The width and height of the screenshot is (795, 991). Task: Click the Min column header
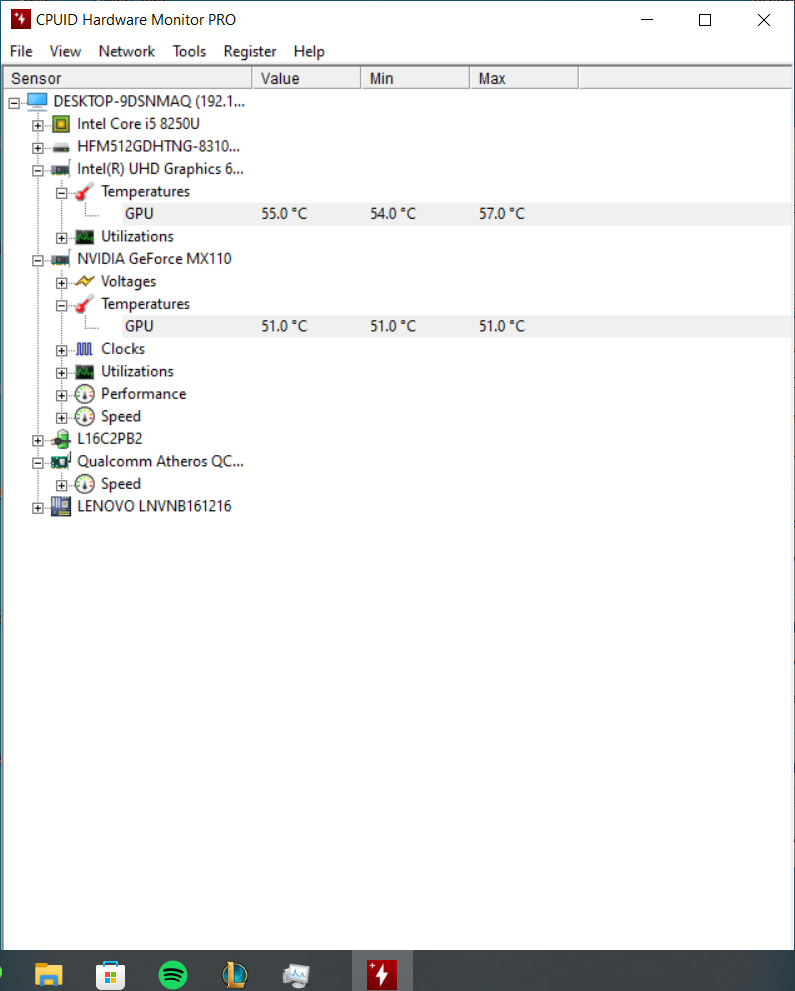(x=415, y=78)
